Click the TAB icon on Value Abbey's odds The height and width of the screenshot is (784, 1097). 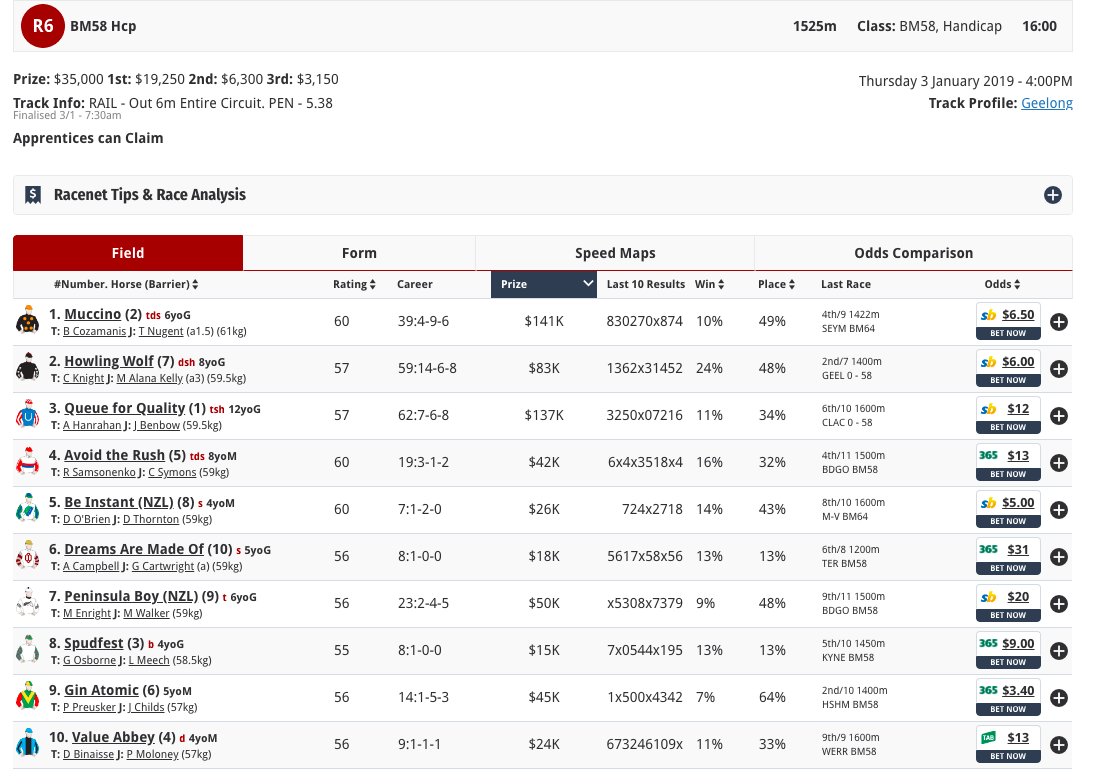point(989,737)
